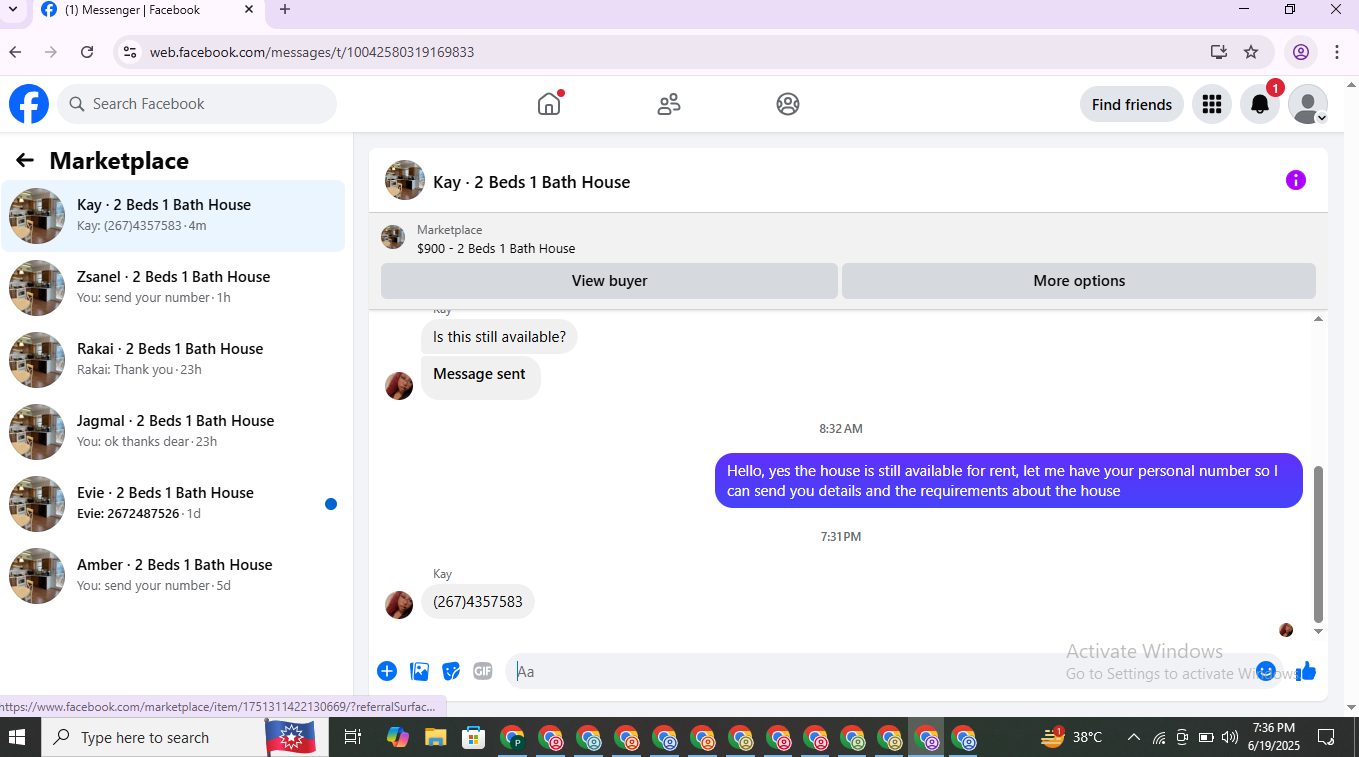Launch Copilot from the taskbar

(x=398, y=738)
